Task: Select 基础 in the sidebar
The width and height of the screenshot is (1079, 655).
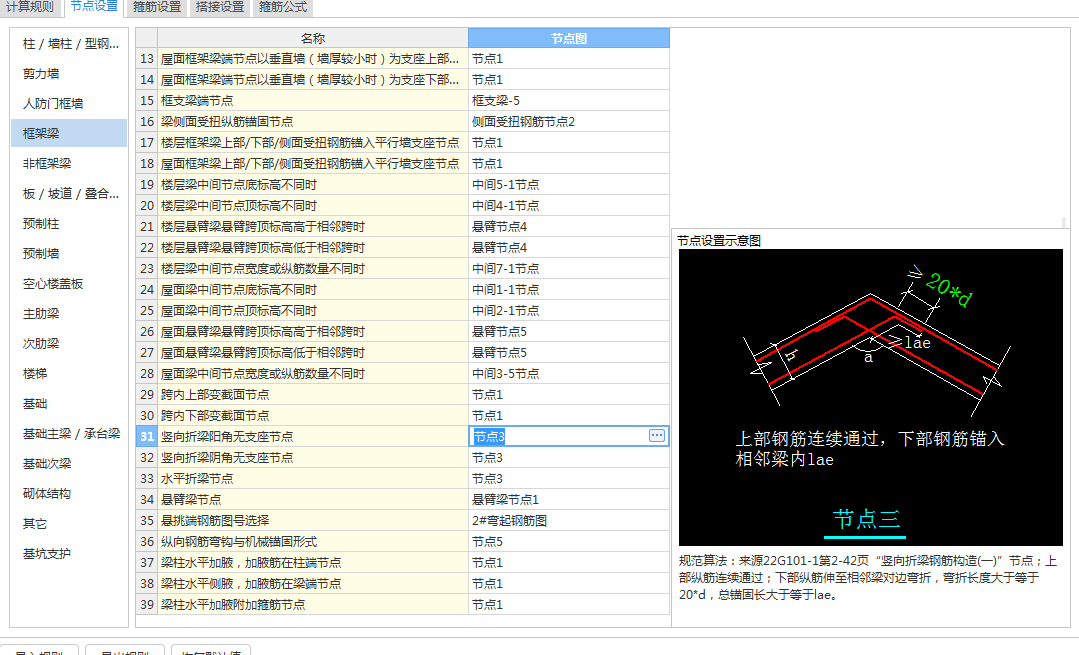Action: point(69,403)
